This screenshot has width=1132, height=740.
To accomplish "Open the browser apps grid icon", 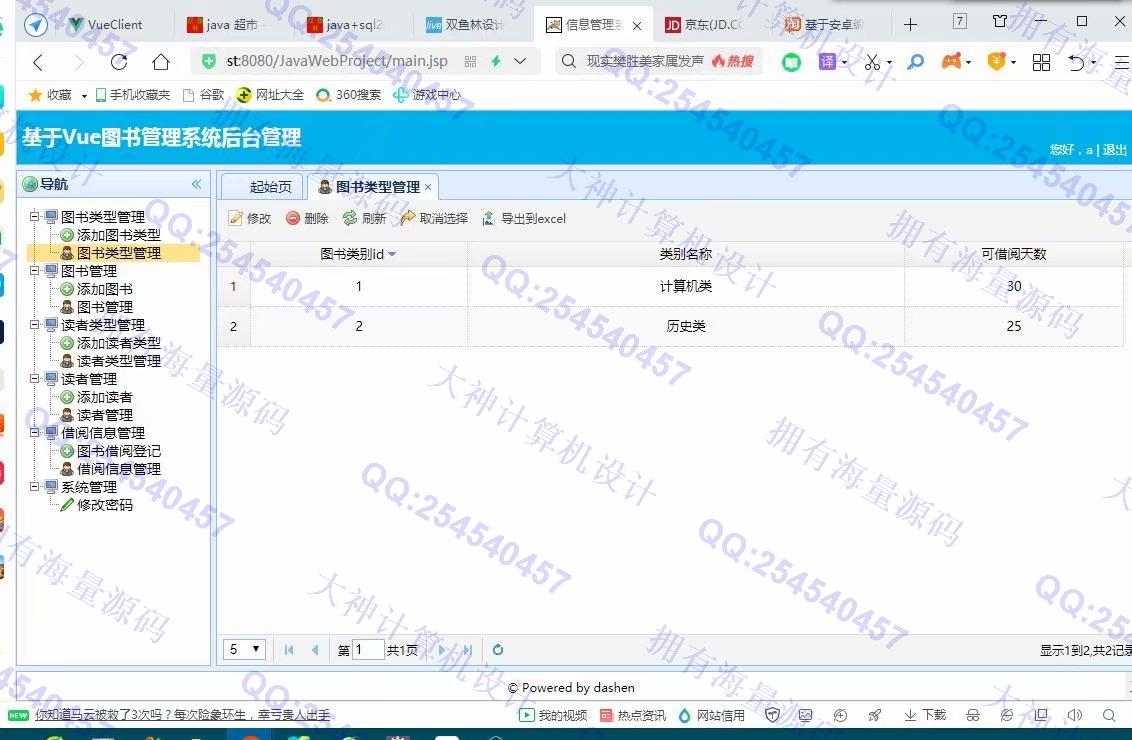I will pyautogui.click(x=1041, y=62).
